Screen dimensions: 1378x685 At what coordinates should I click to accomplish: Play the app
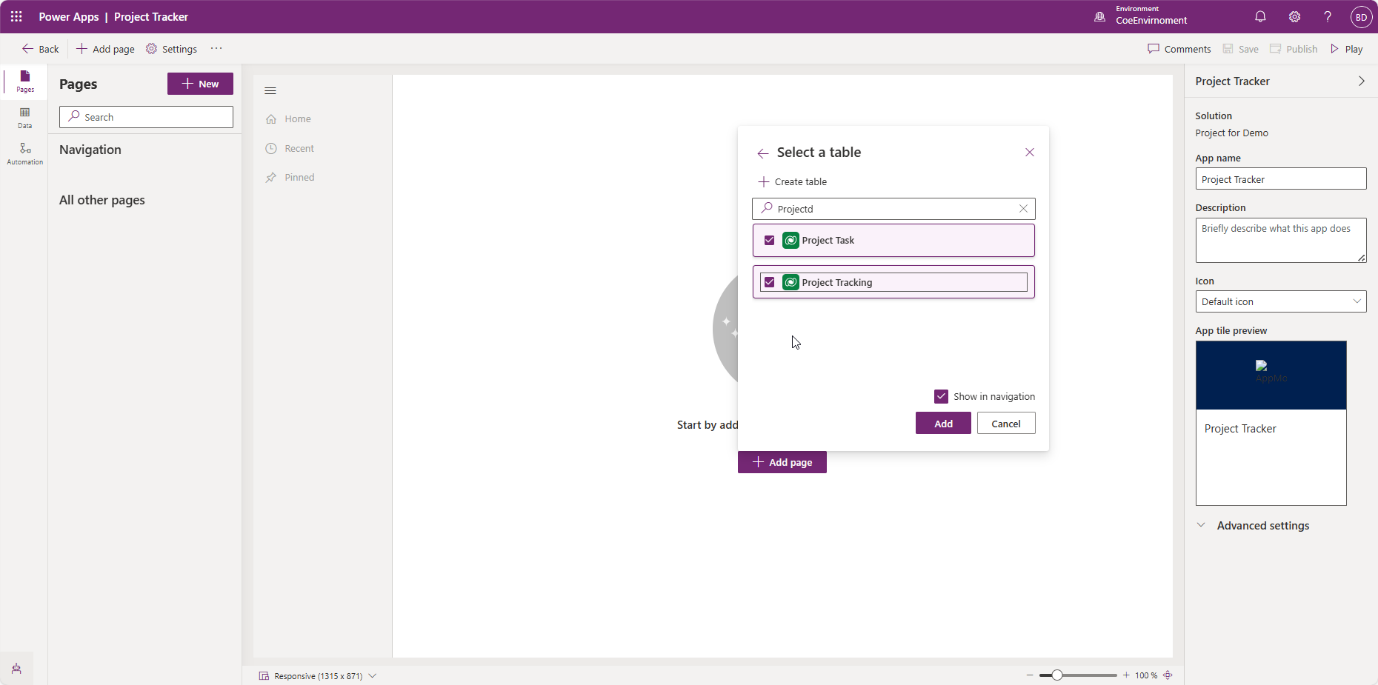point(1346,49)
